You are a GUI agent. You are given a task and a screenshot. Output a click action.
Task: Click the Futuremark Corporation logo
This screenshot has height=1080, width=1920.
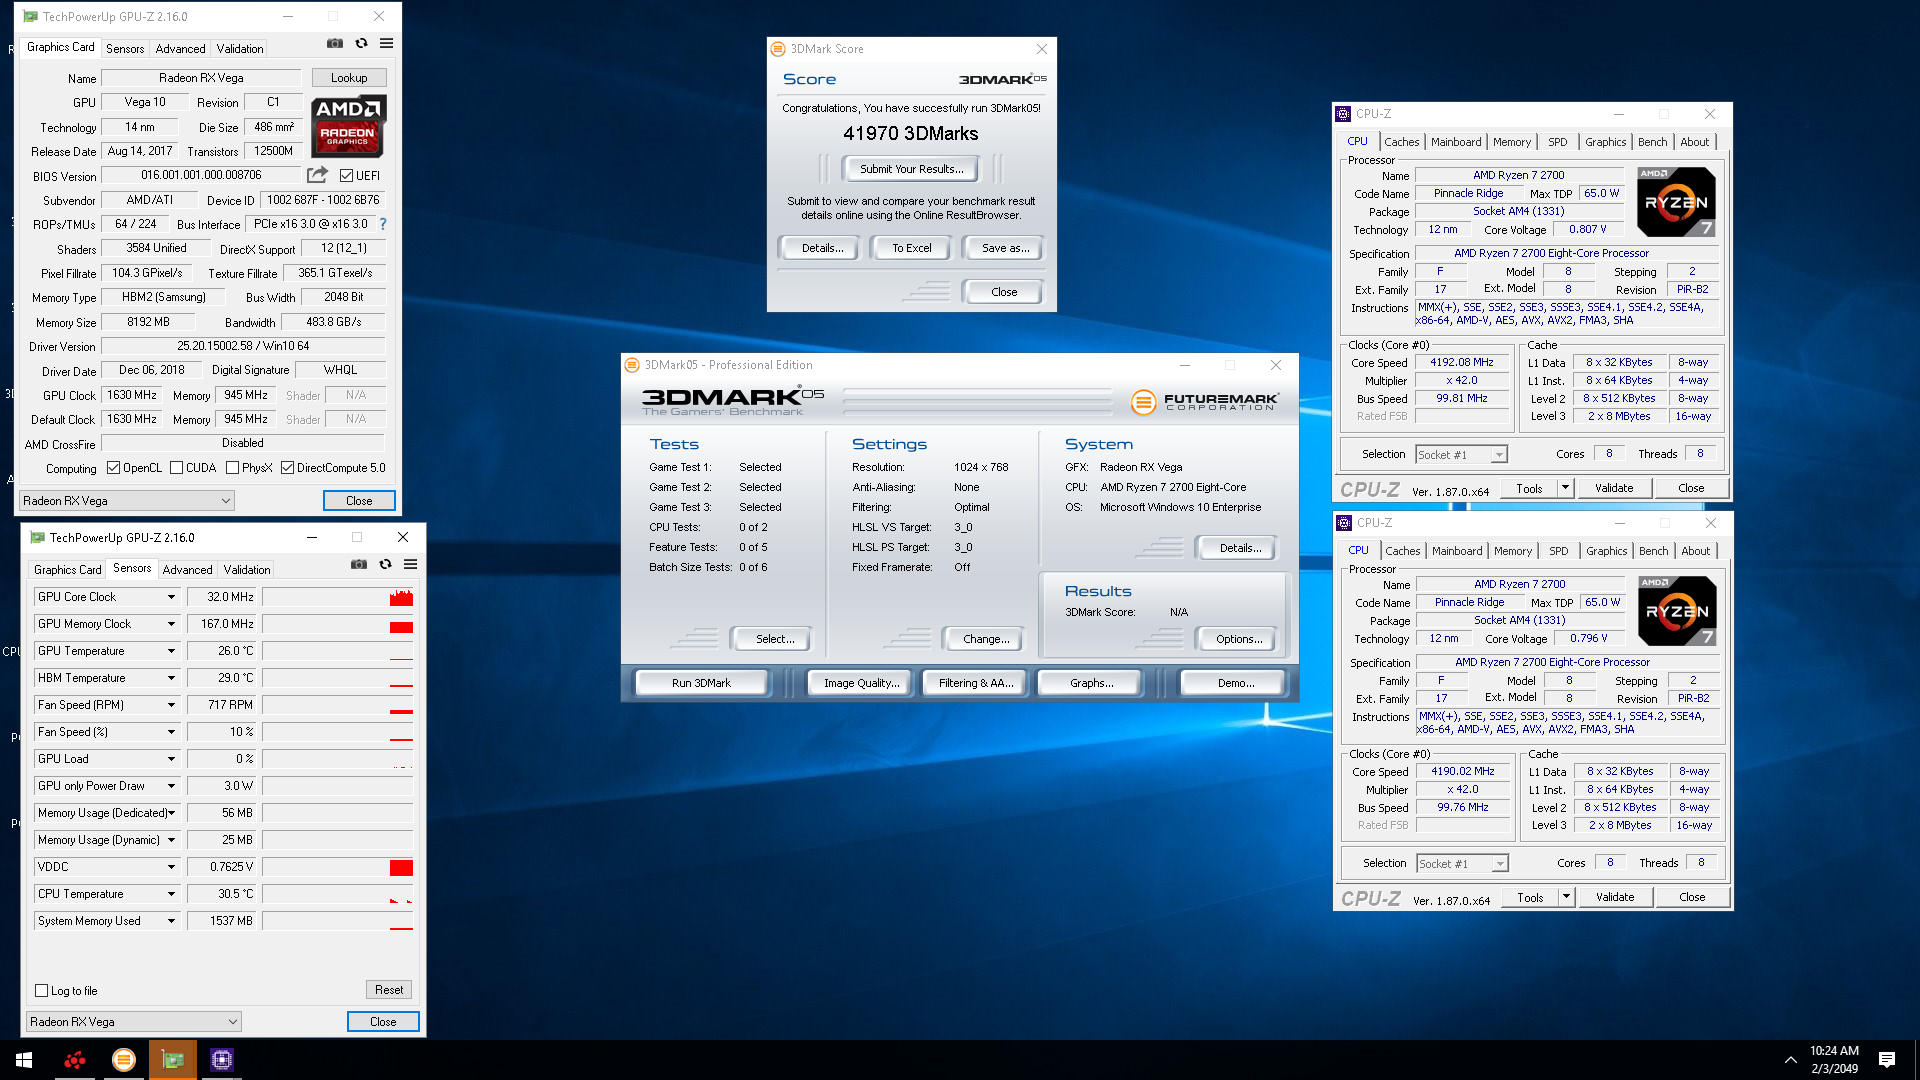1204,402
